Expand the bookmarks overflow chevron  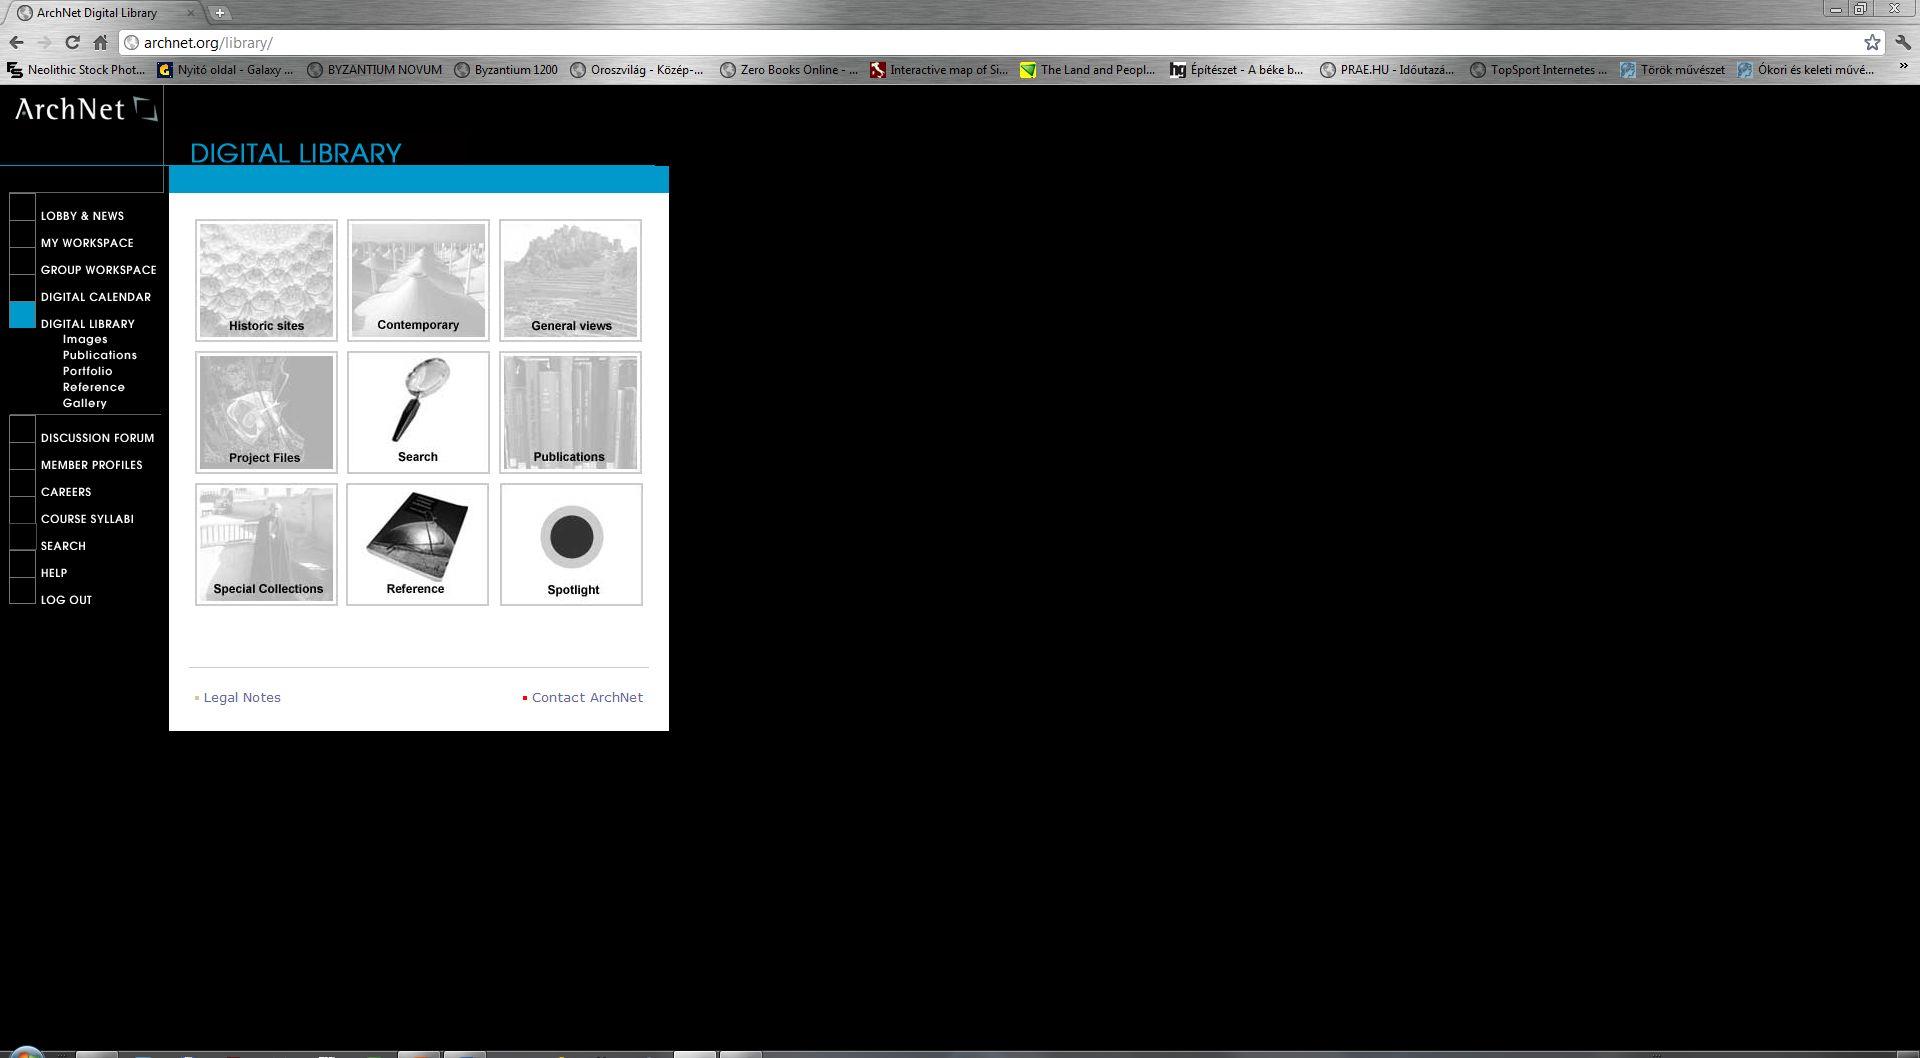click(1903, 68)
